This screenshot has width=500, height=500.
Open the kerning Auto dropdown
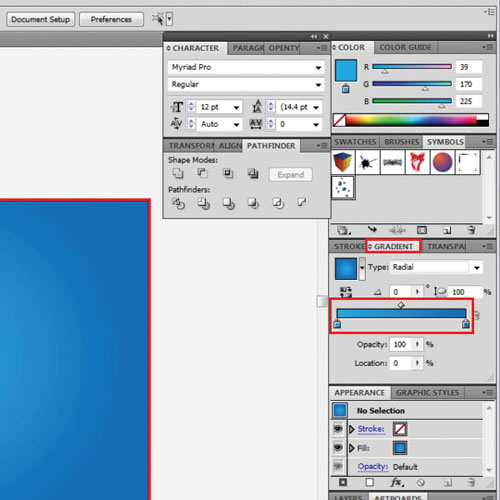(x=236, y=125)
